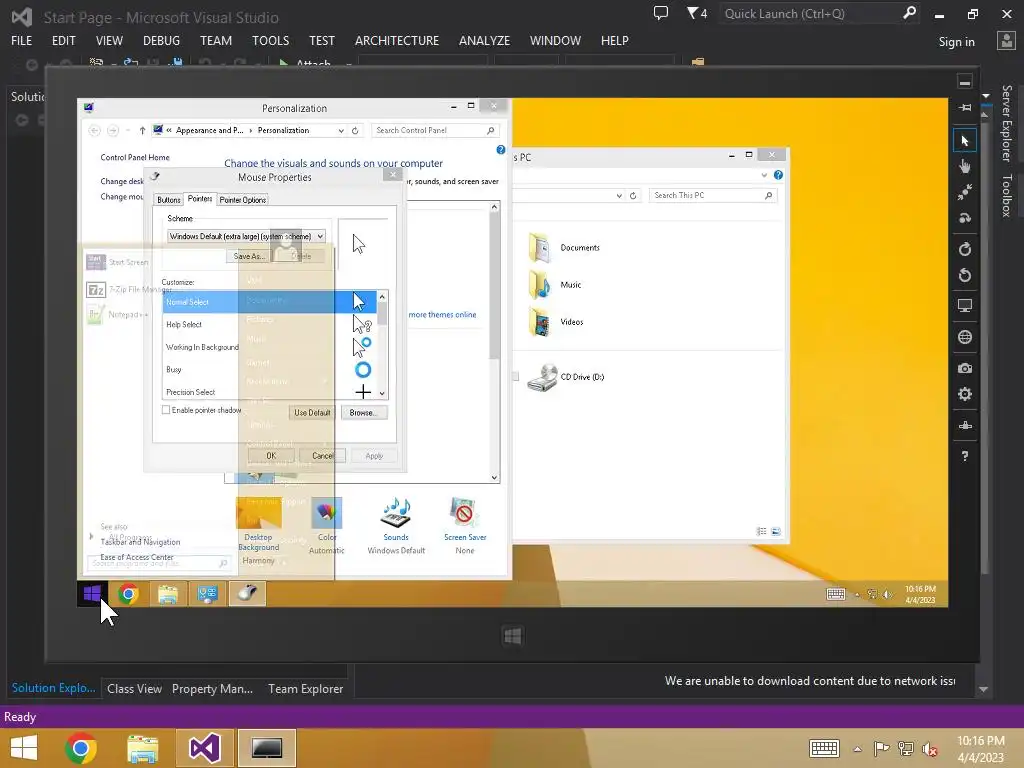
Task: Open Visual Studio notifications flag
Action: (x=697, y=13)
